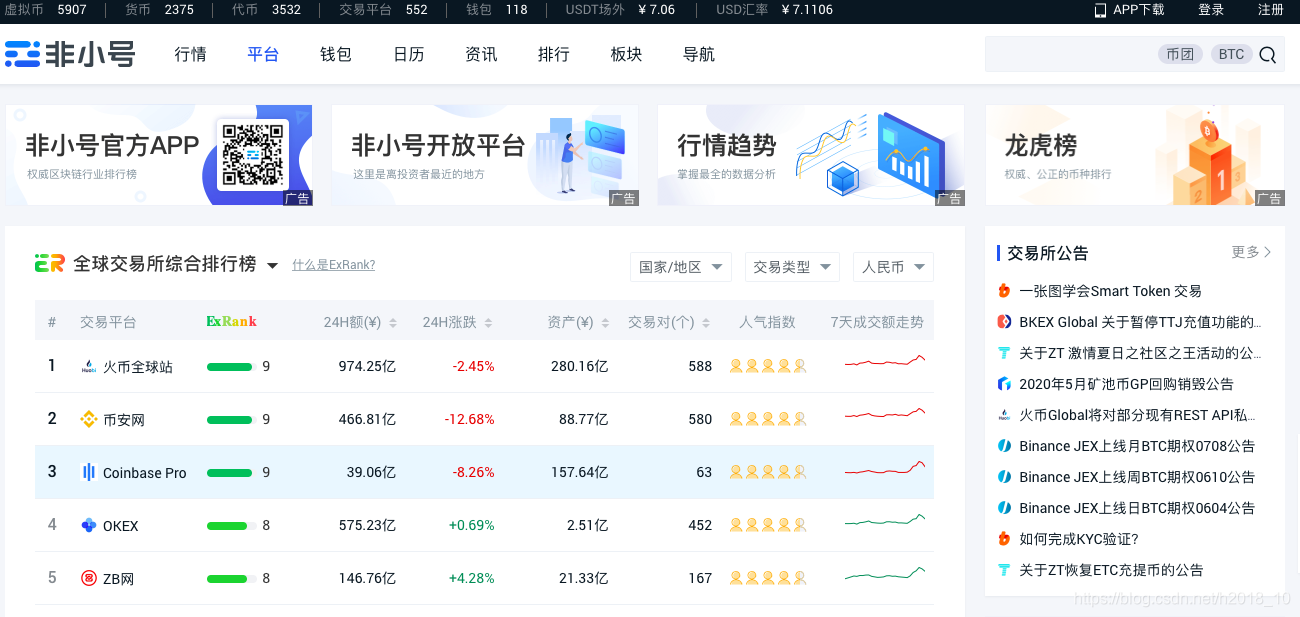The height and width of the screenshot is (617, 1300).
Task: Click the 什么是ExRank? link
Action: [x=333, y=265]
